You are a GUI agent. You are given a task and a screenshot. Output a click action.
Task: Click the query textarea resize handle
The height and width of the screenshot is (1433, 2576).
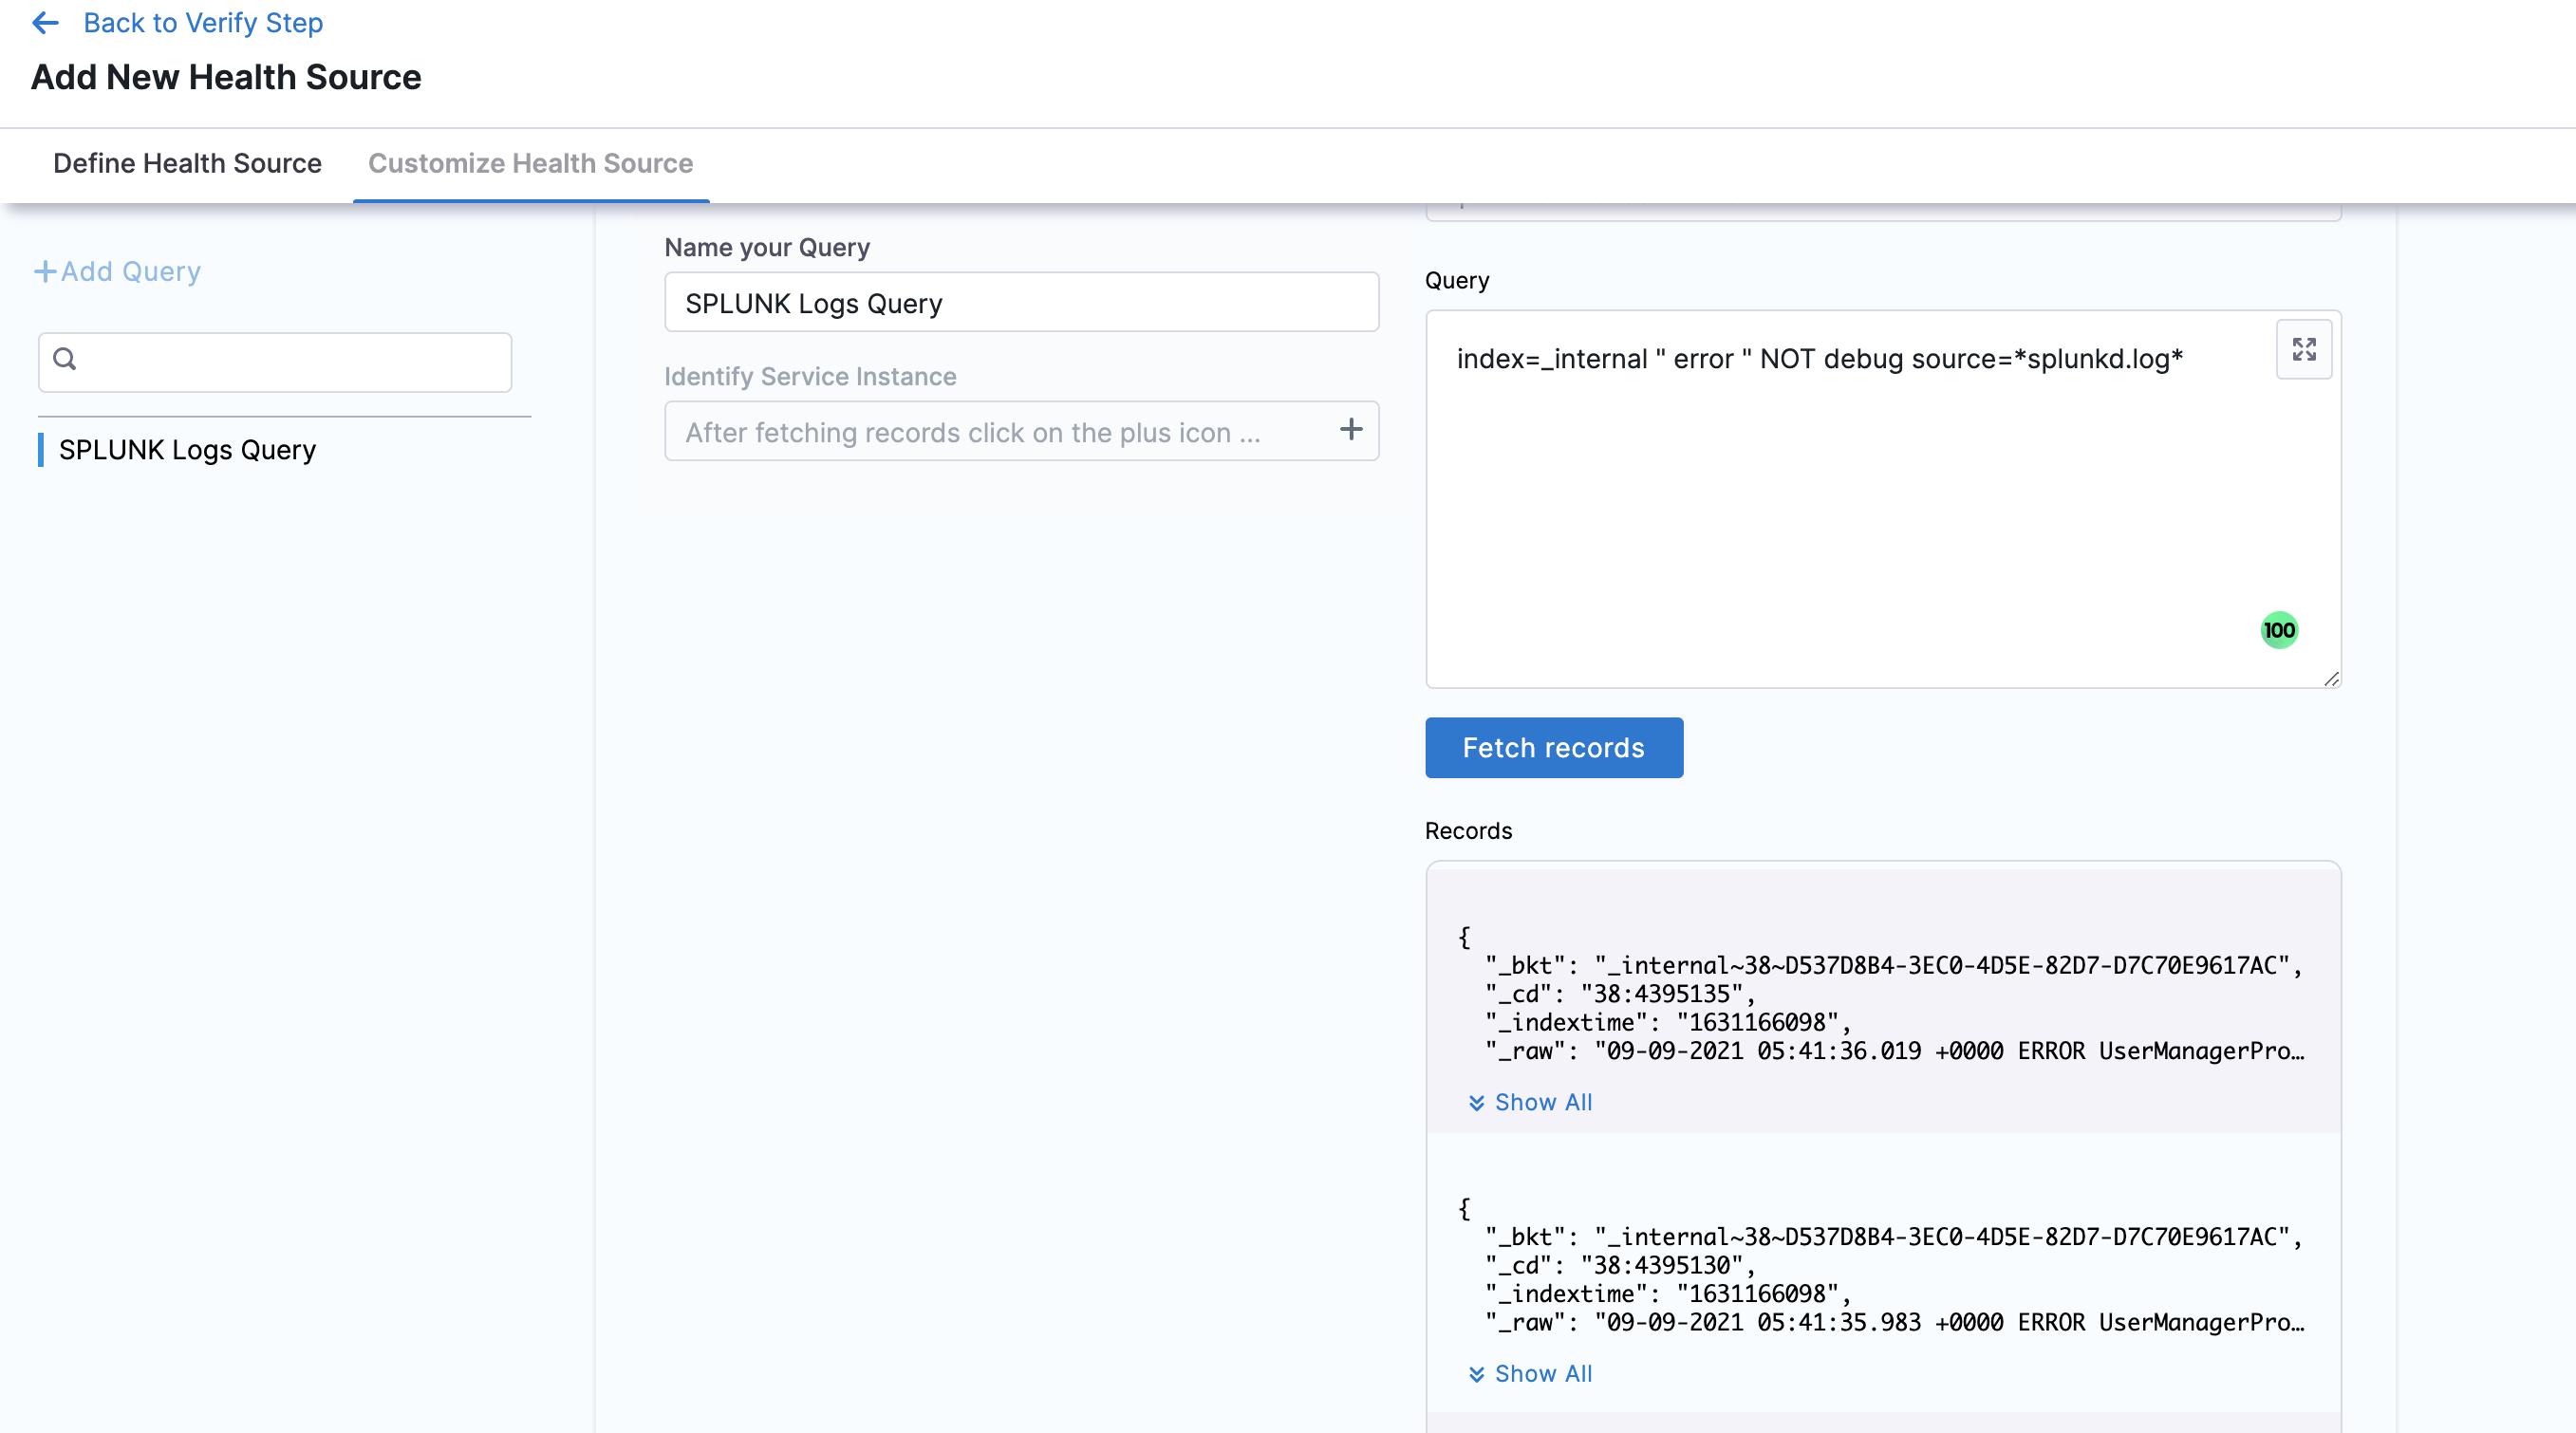pos(2331,679)
